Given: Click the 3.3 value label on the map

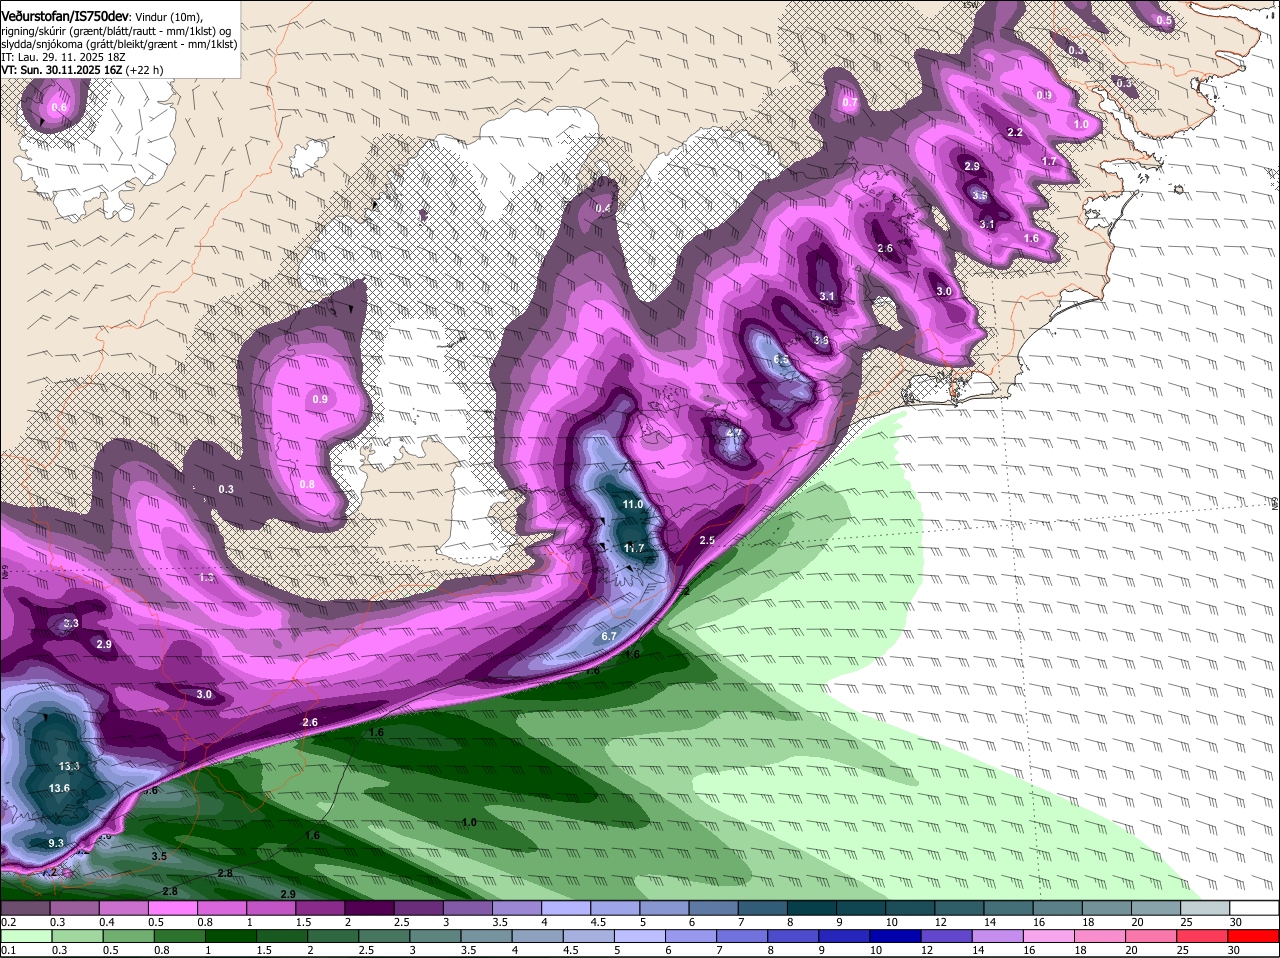Looking at the screenshot, I should [x=71, y=623].
